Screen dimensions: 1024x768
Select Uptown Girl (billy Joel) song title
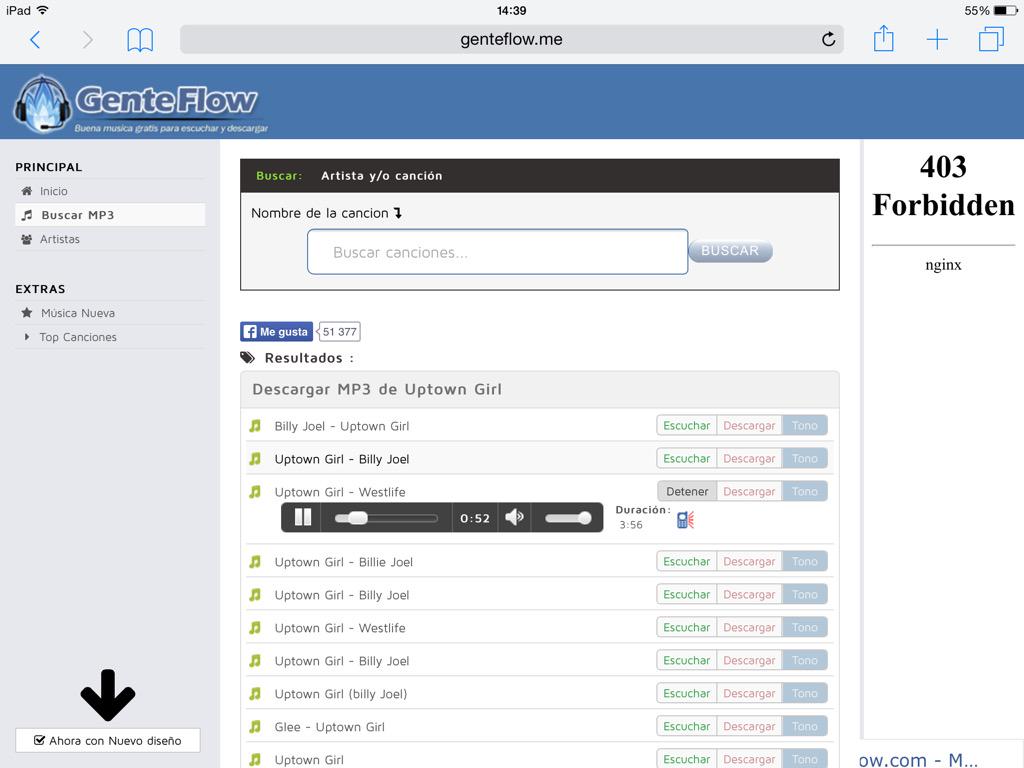(340, 694)
